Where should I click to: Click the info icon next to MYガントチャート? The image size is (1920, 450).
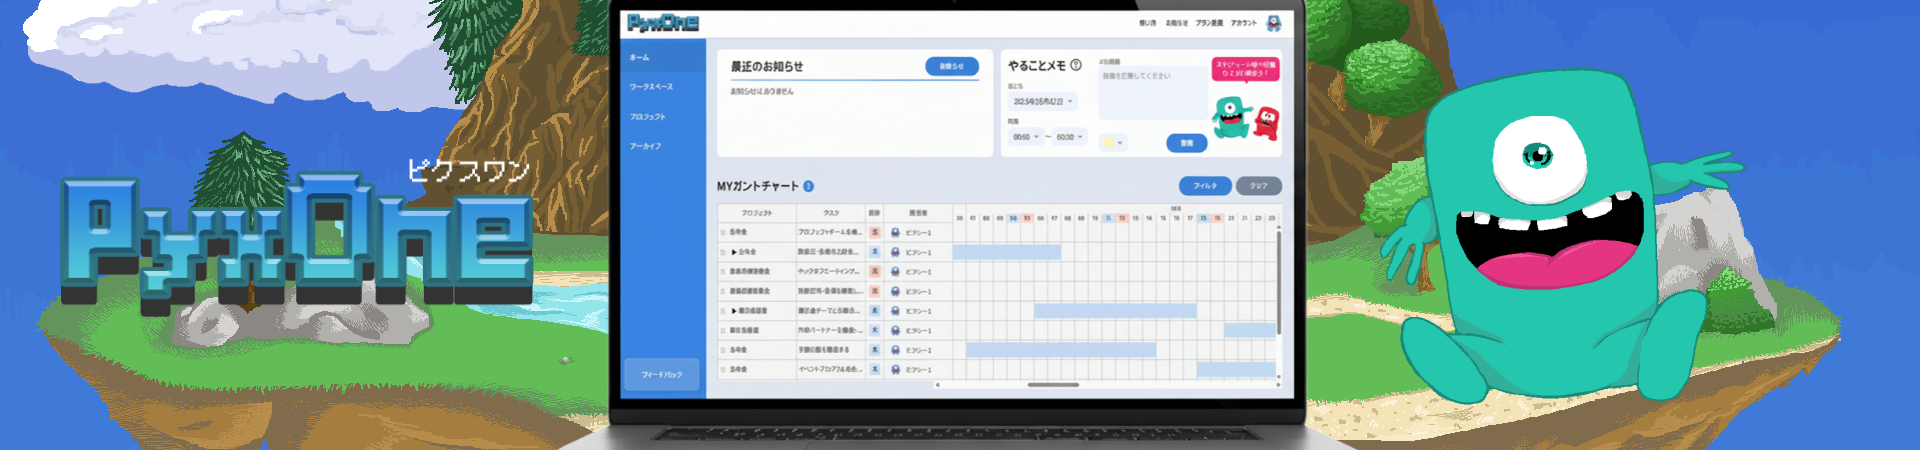(x=808, y=186)
